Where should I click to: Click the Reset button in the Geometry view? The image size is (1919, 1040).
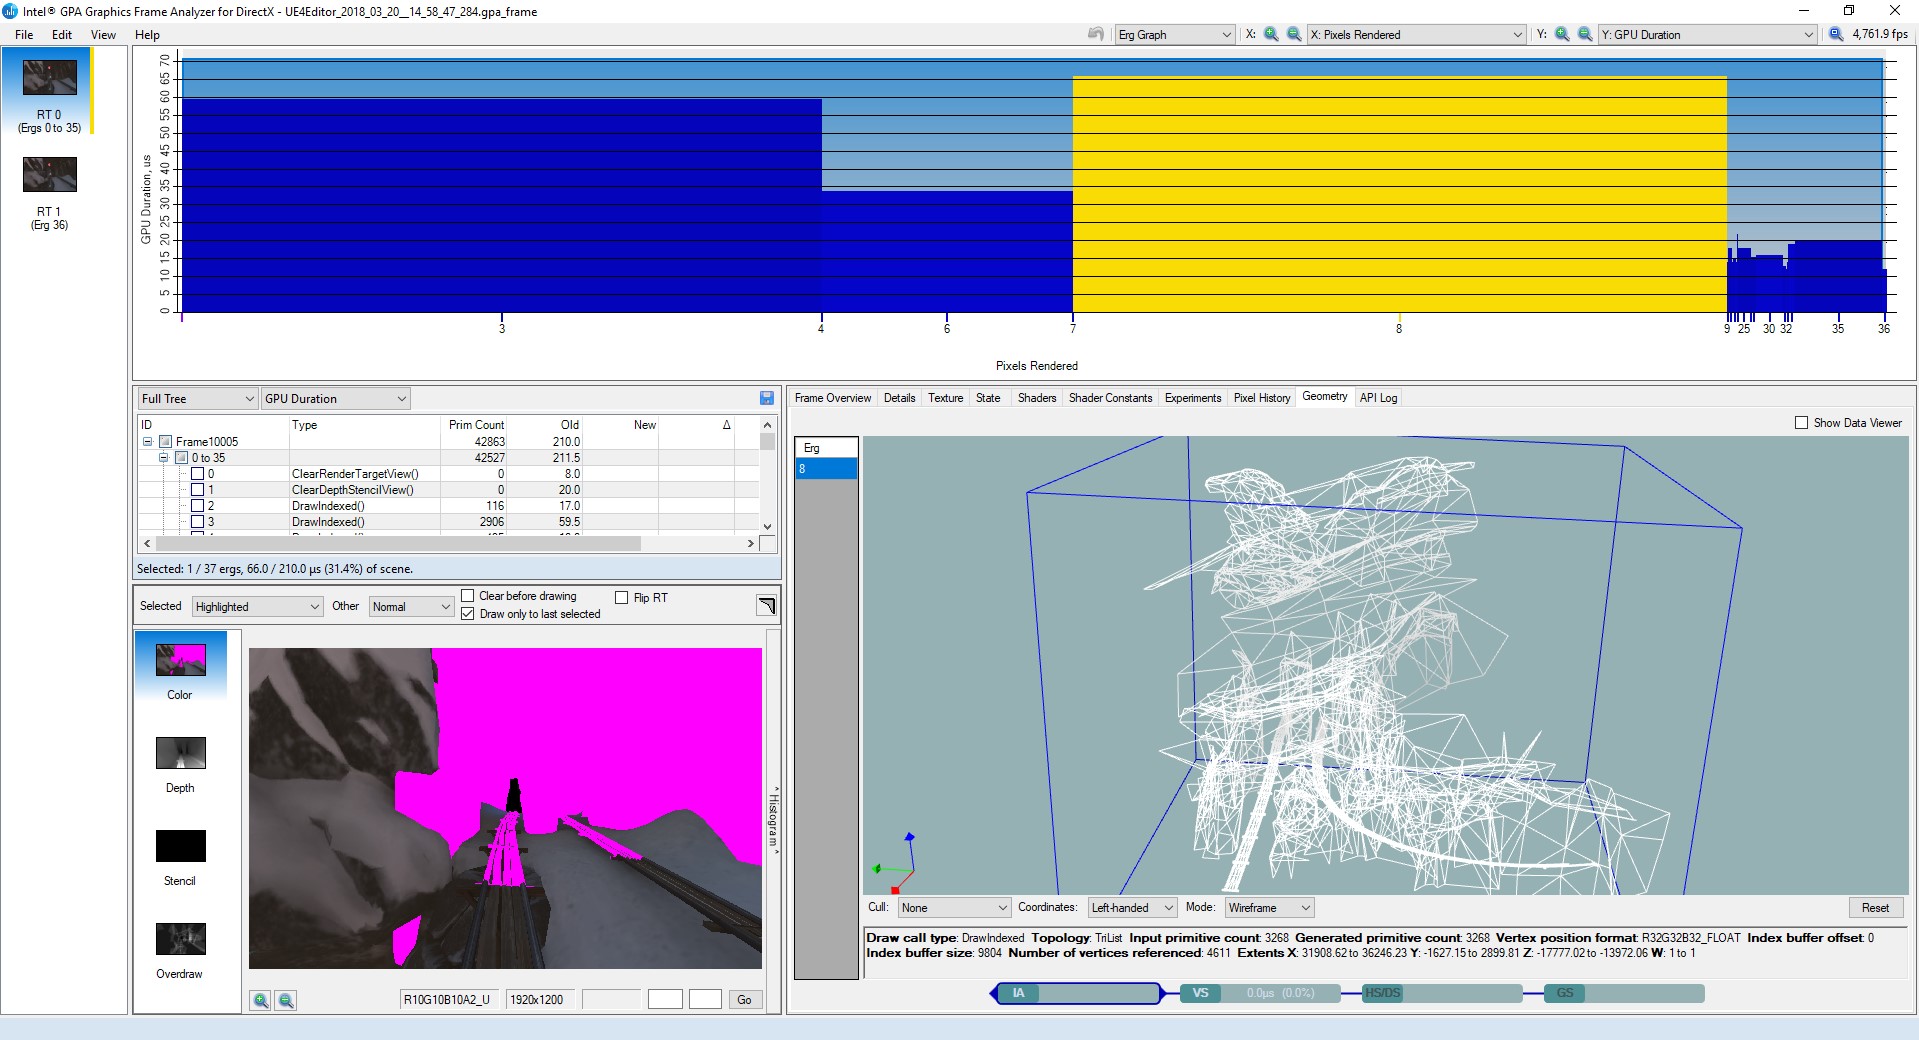tap(1875, 908)
